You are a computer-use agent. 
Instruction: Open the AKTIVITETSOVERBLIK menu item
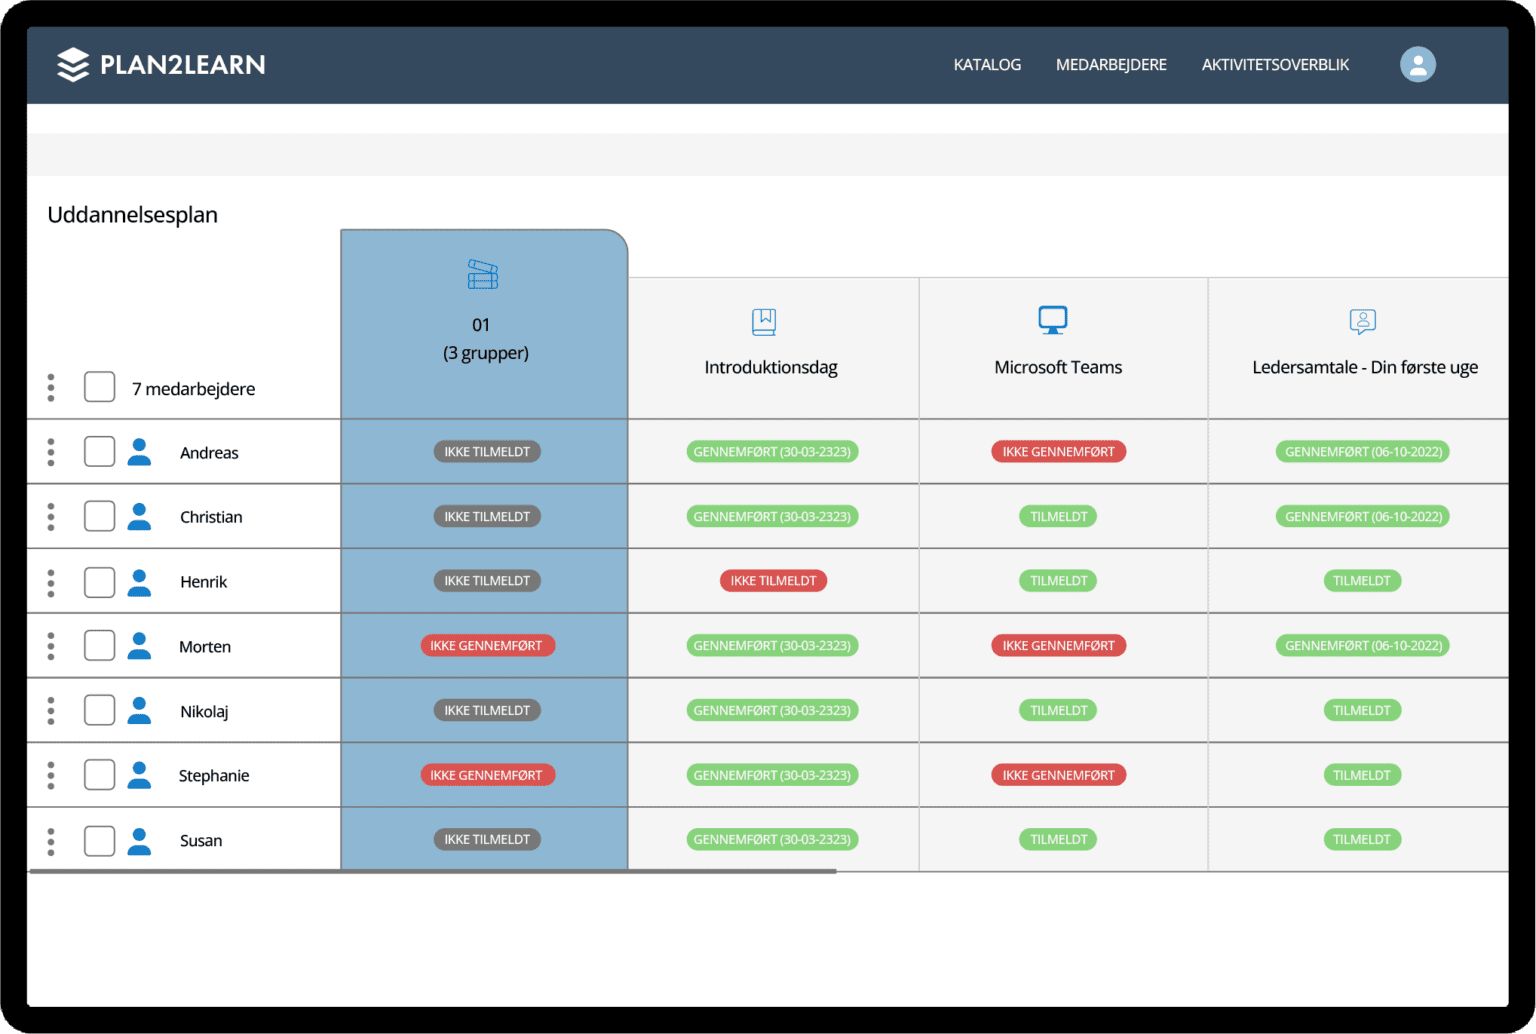(x=1275, y=65)
